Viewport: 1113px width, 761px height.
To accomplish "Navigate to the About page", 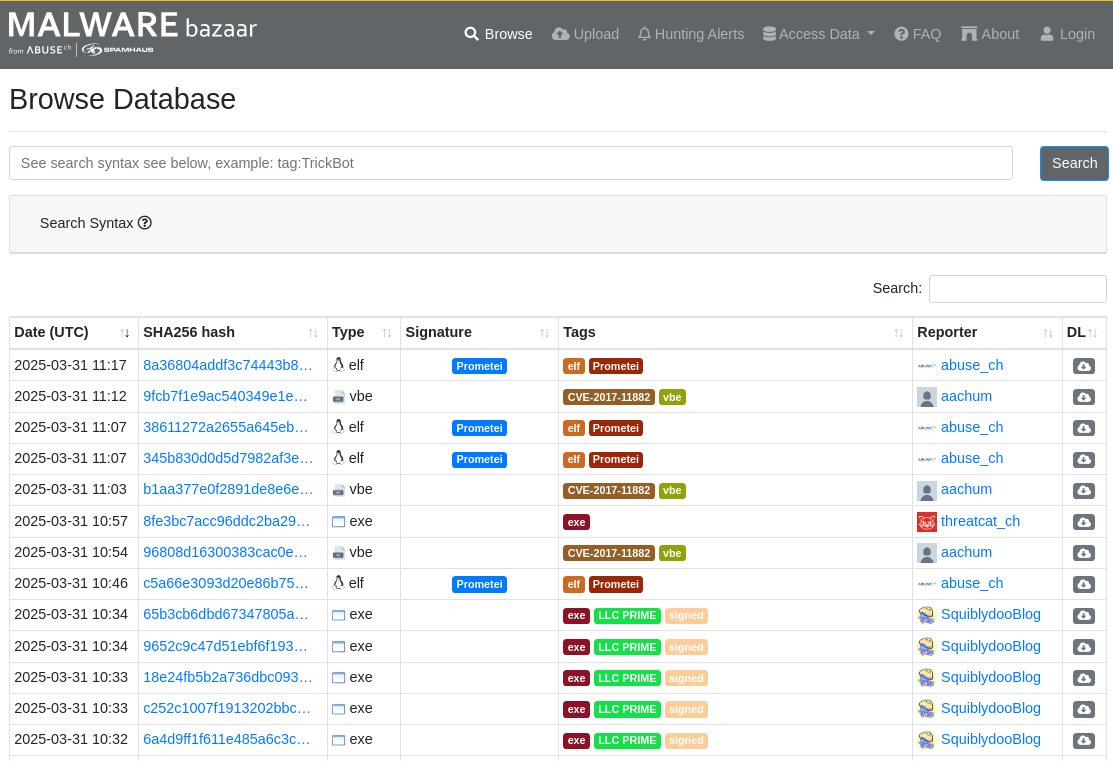I will click(990, 33).
